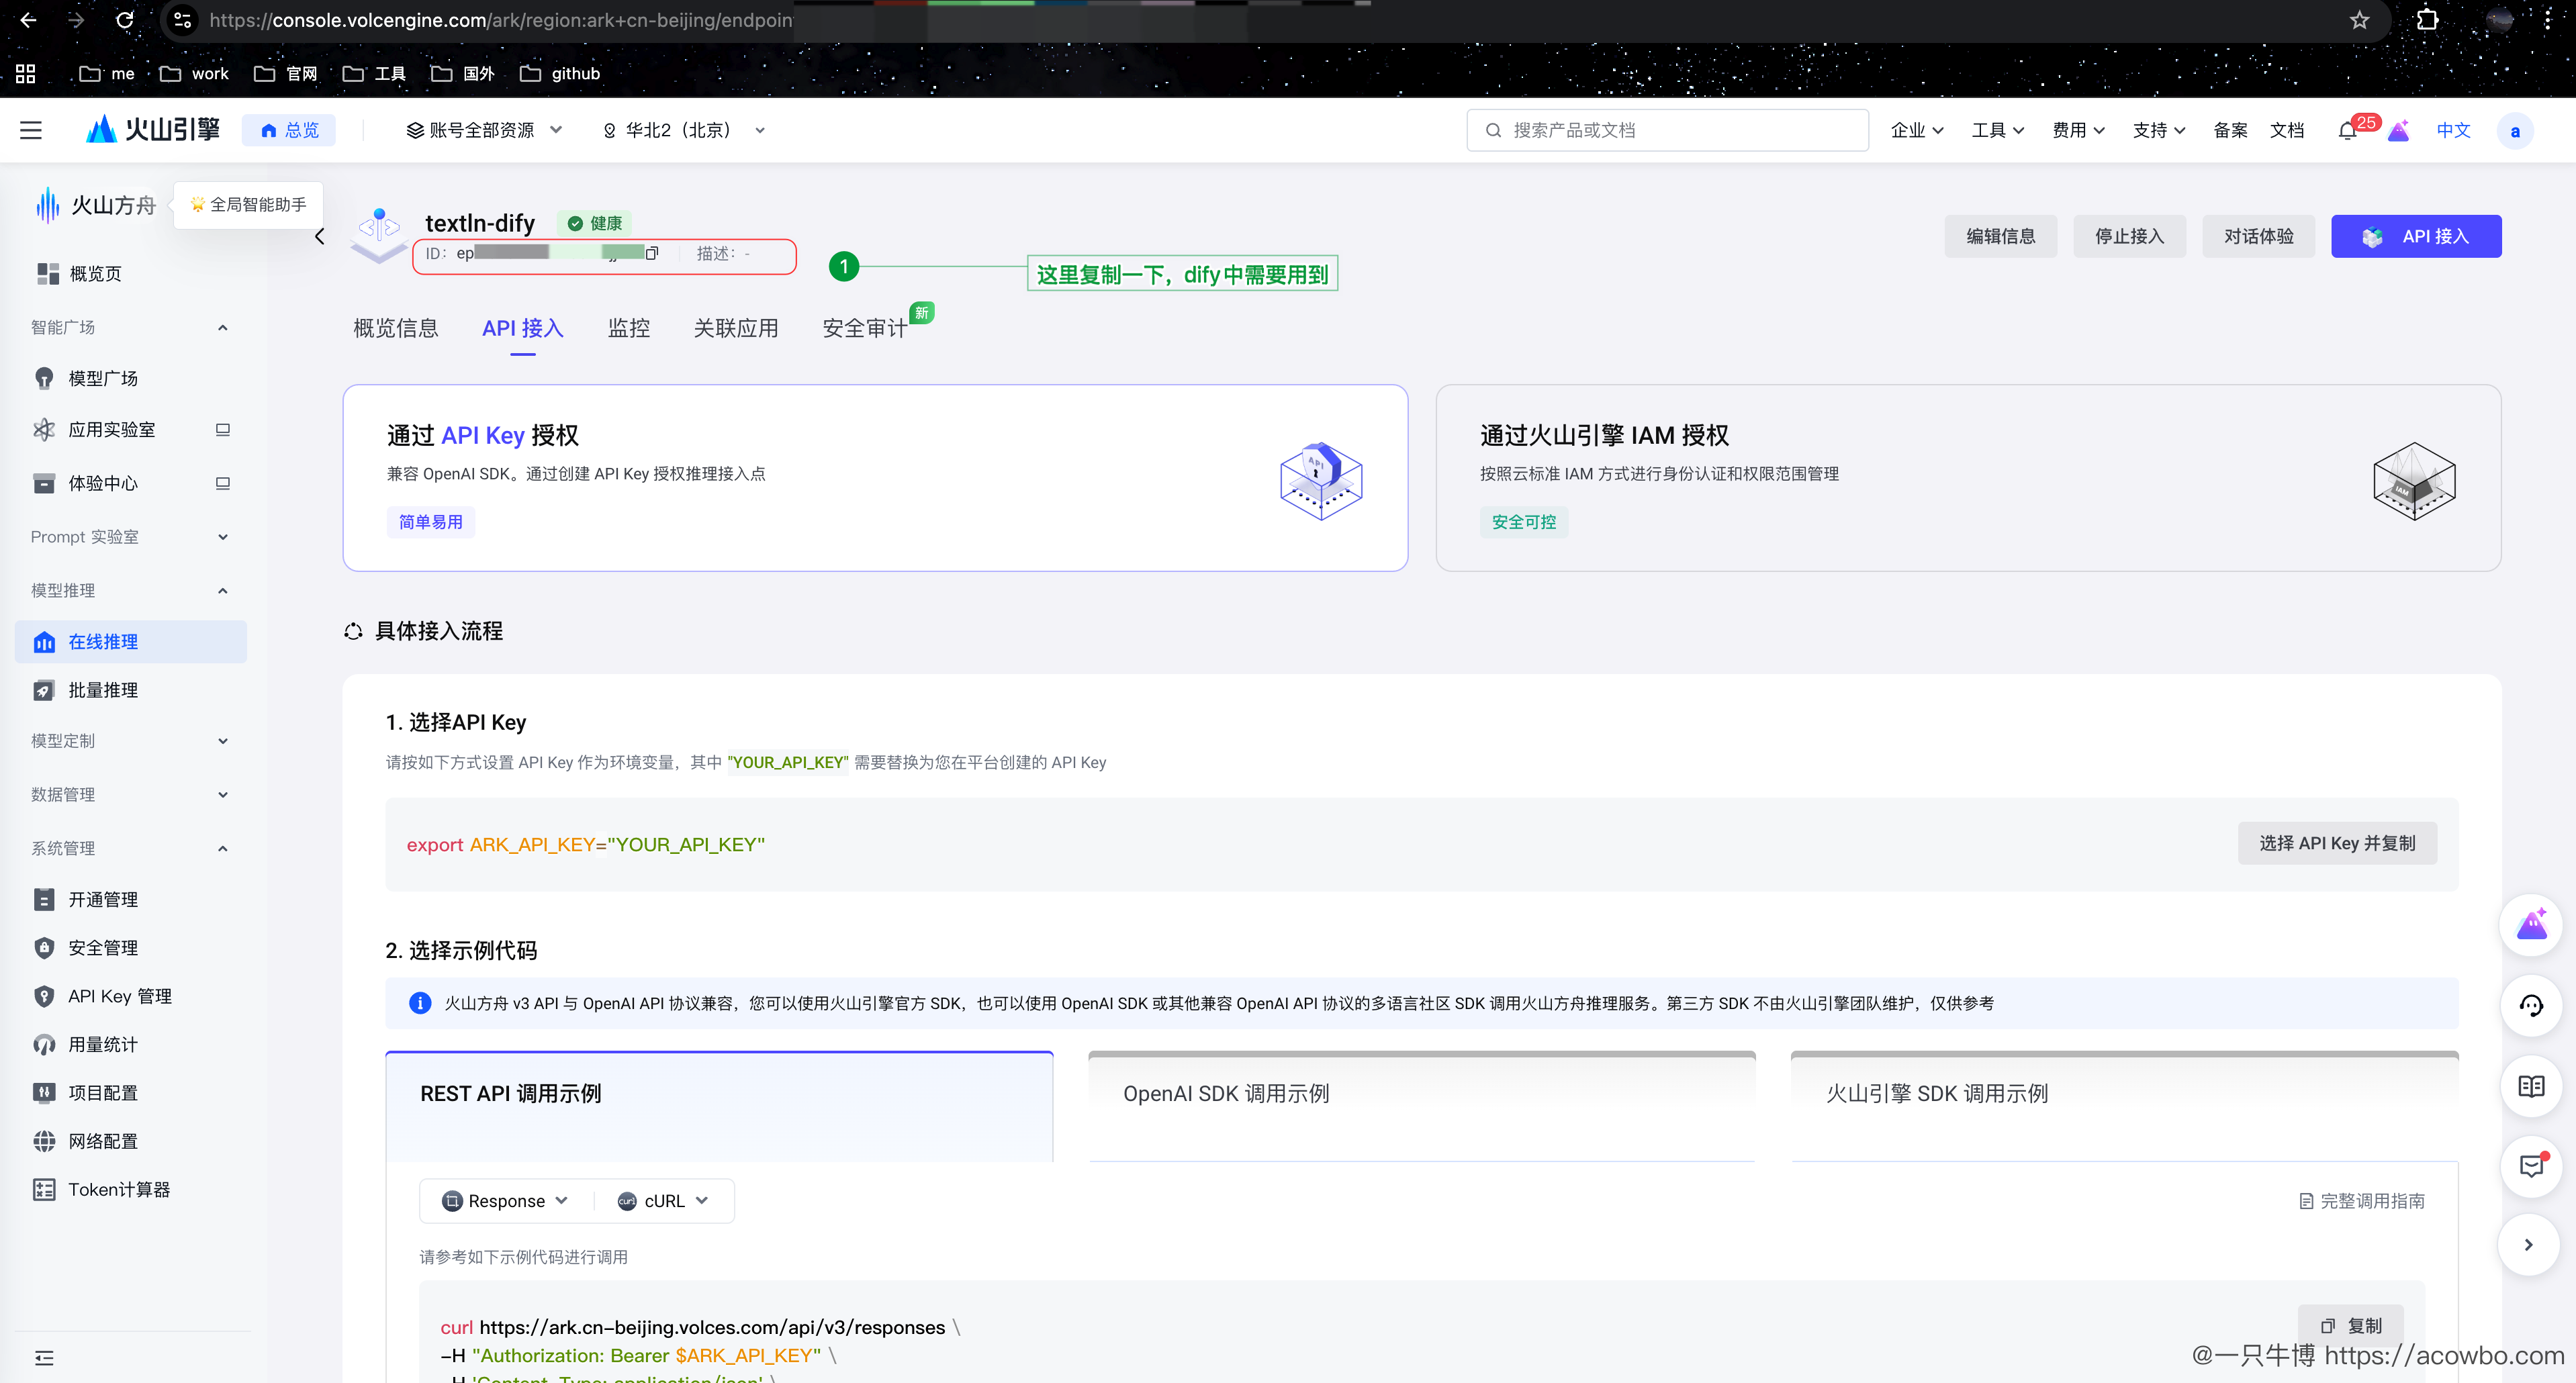Open customer service headset icon

(2531, 1006)
